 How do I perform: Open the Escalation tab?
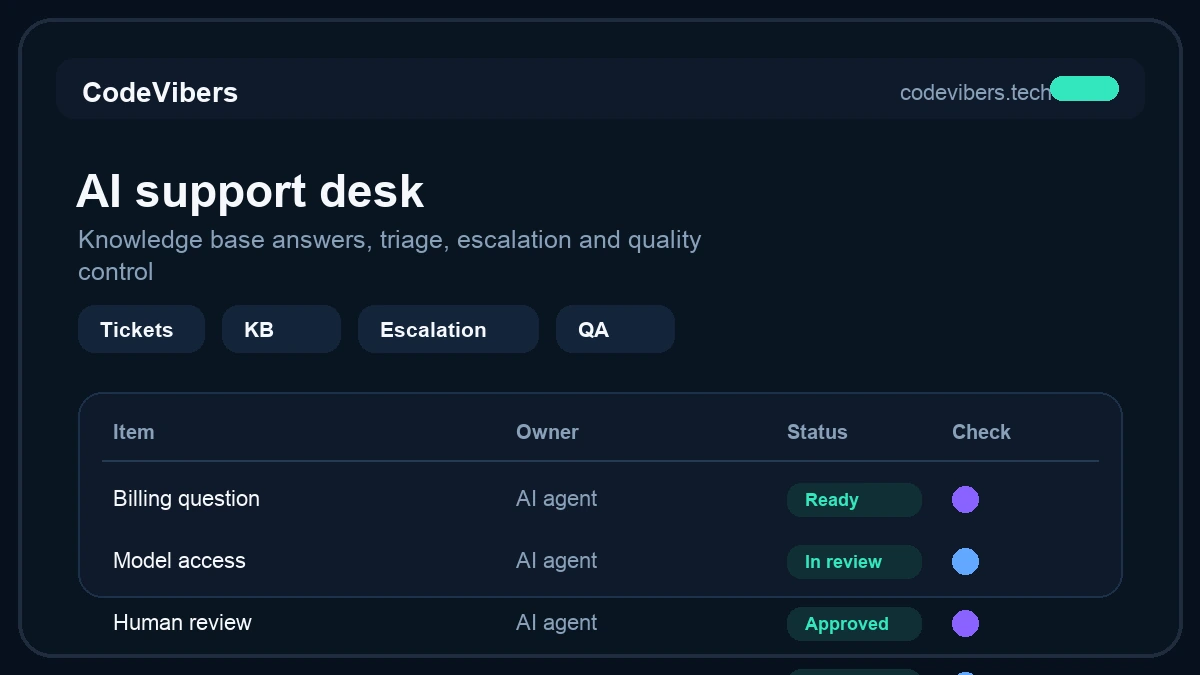(448, 329)
